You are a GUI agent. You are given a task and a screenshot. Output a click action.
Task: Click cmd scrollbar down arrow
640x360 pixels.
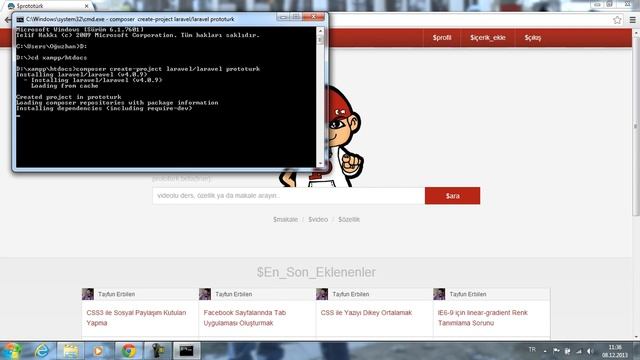click(x=320, y=164)
